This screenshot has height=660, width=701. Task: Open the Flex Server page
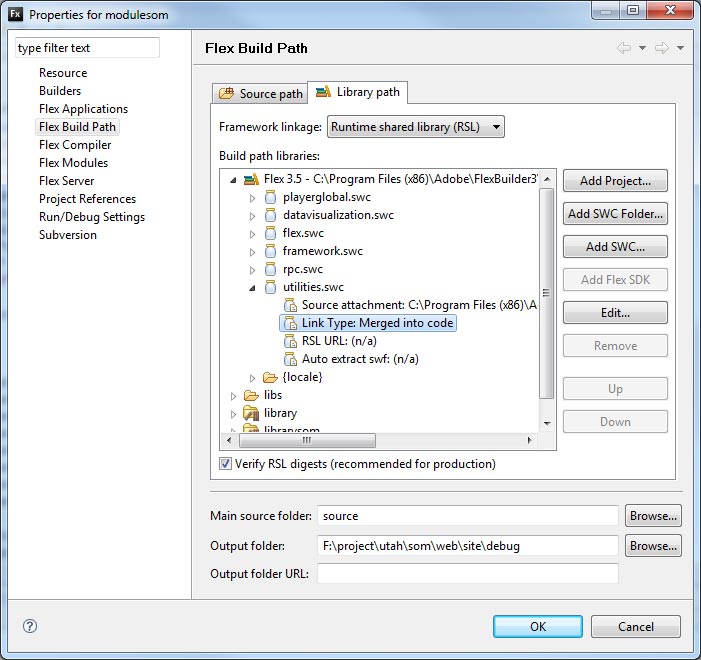(x=67, y=181)
